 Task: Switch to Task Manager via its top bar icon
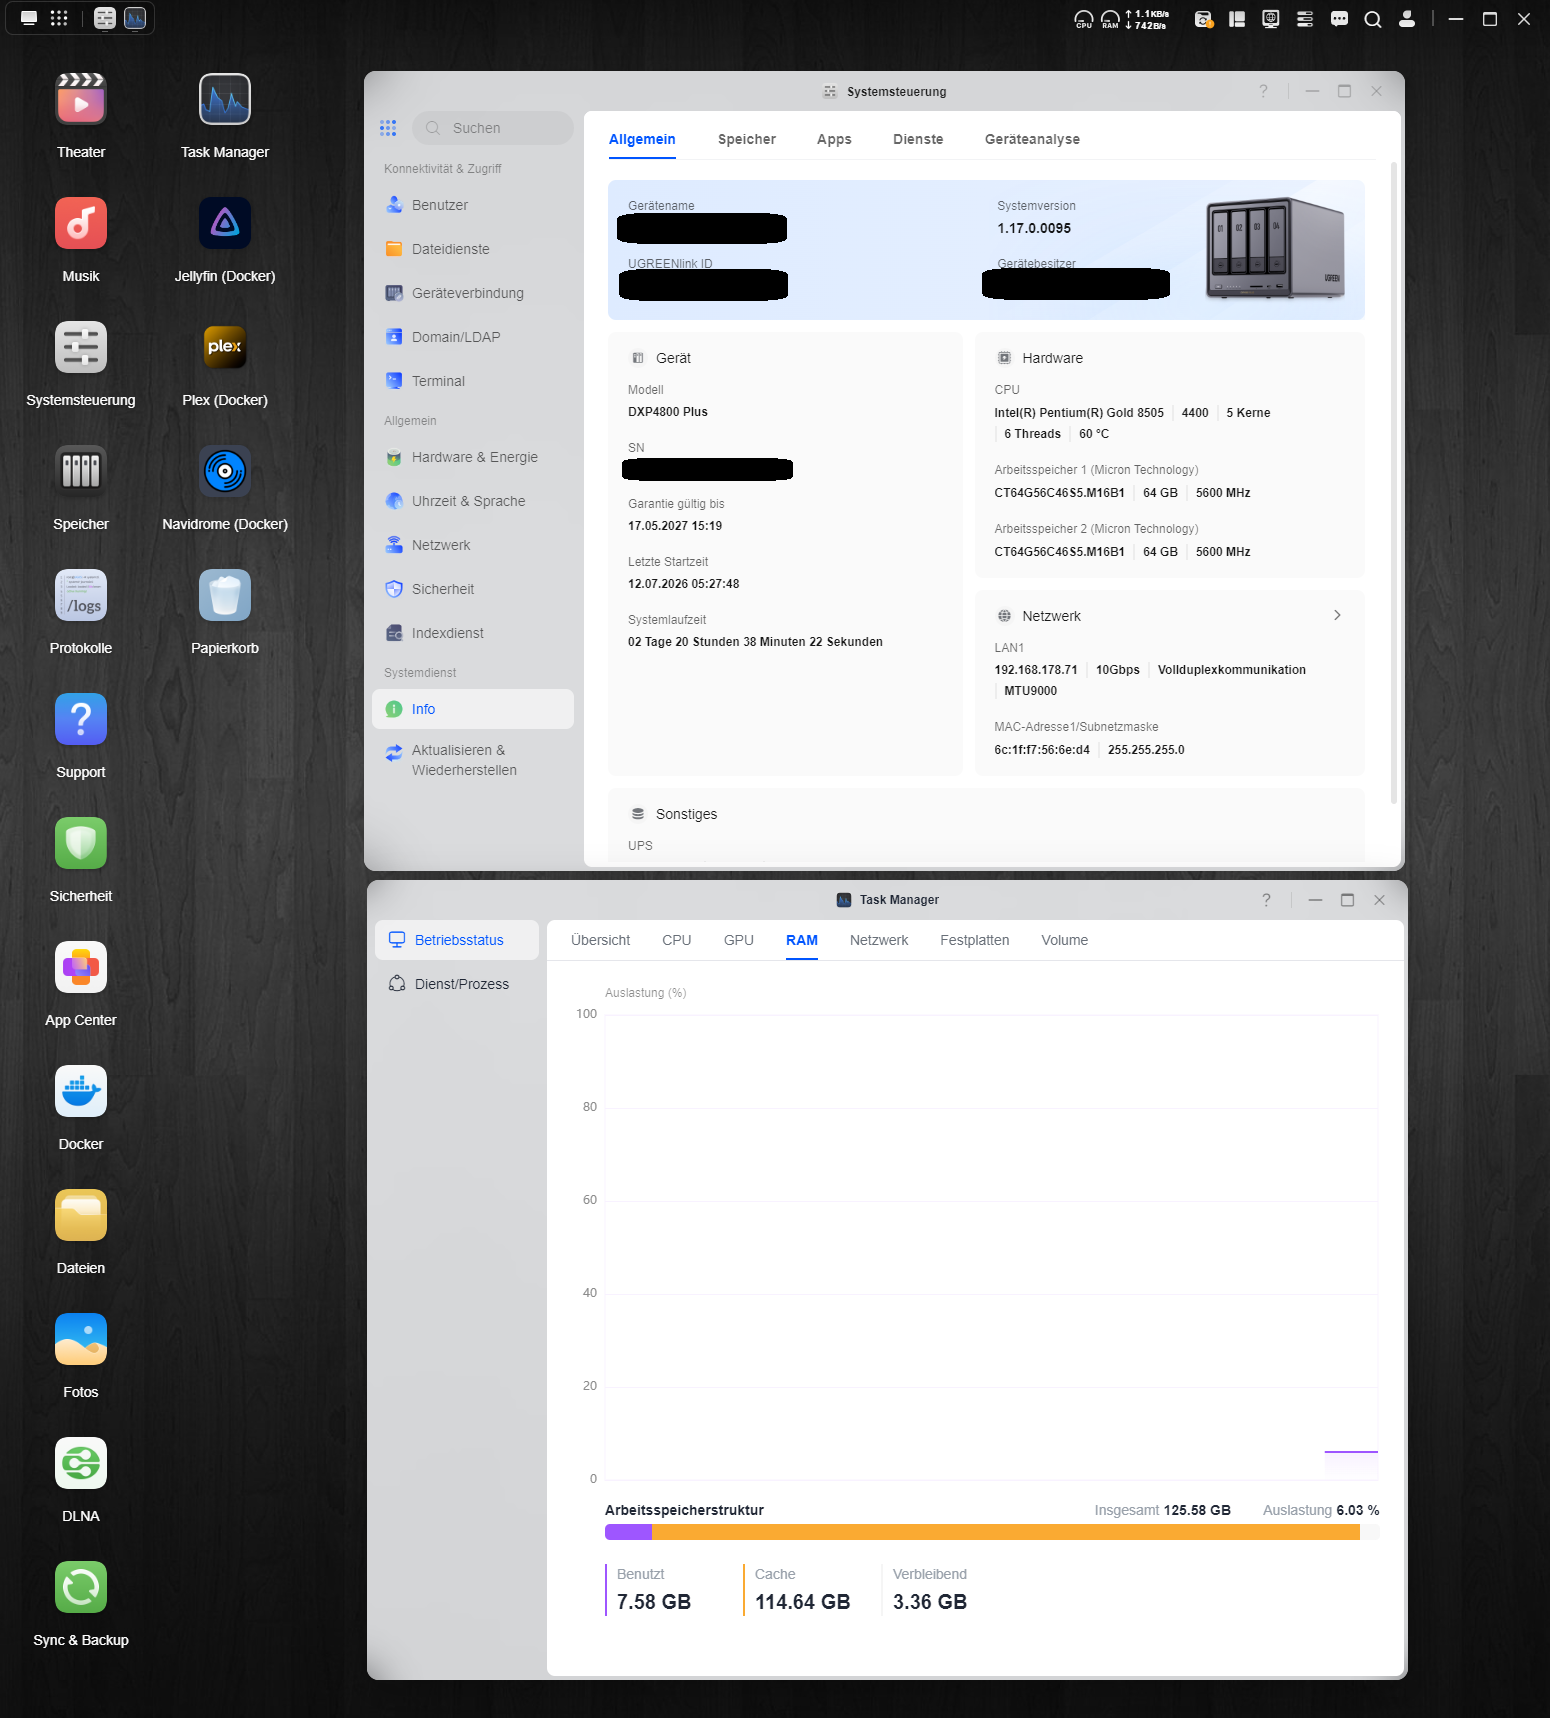pos(135,18)
